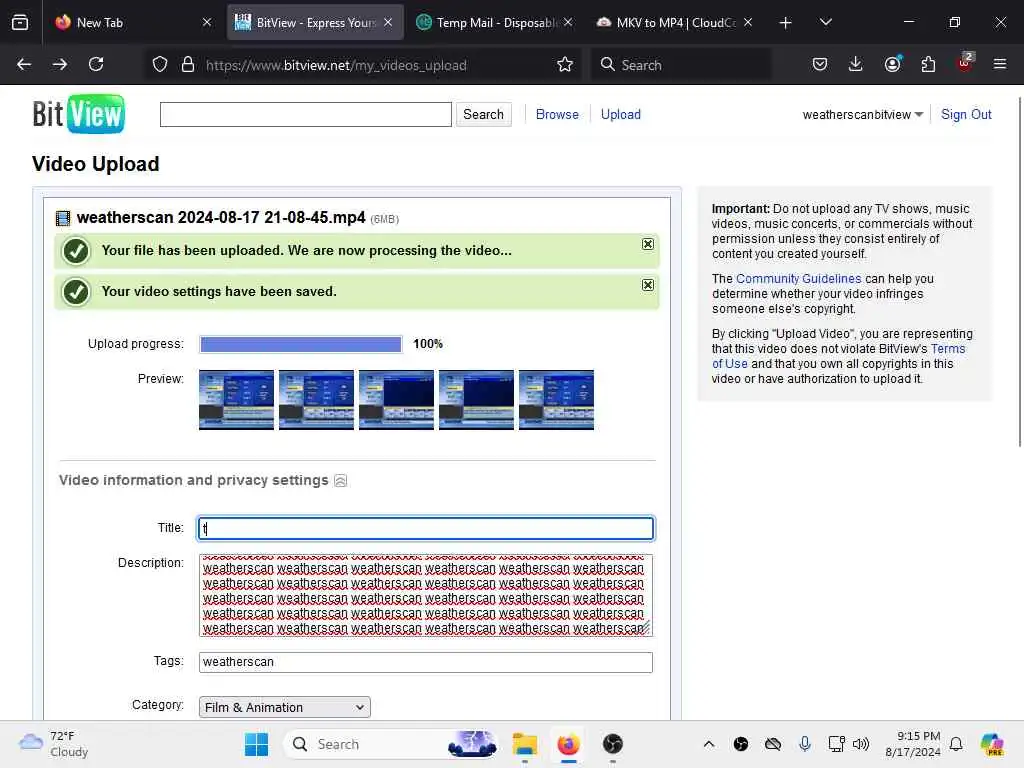This screenshot has height=768, width=1024.
Task: Select the fifth preview thumbnail
Action: point(556,400)
